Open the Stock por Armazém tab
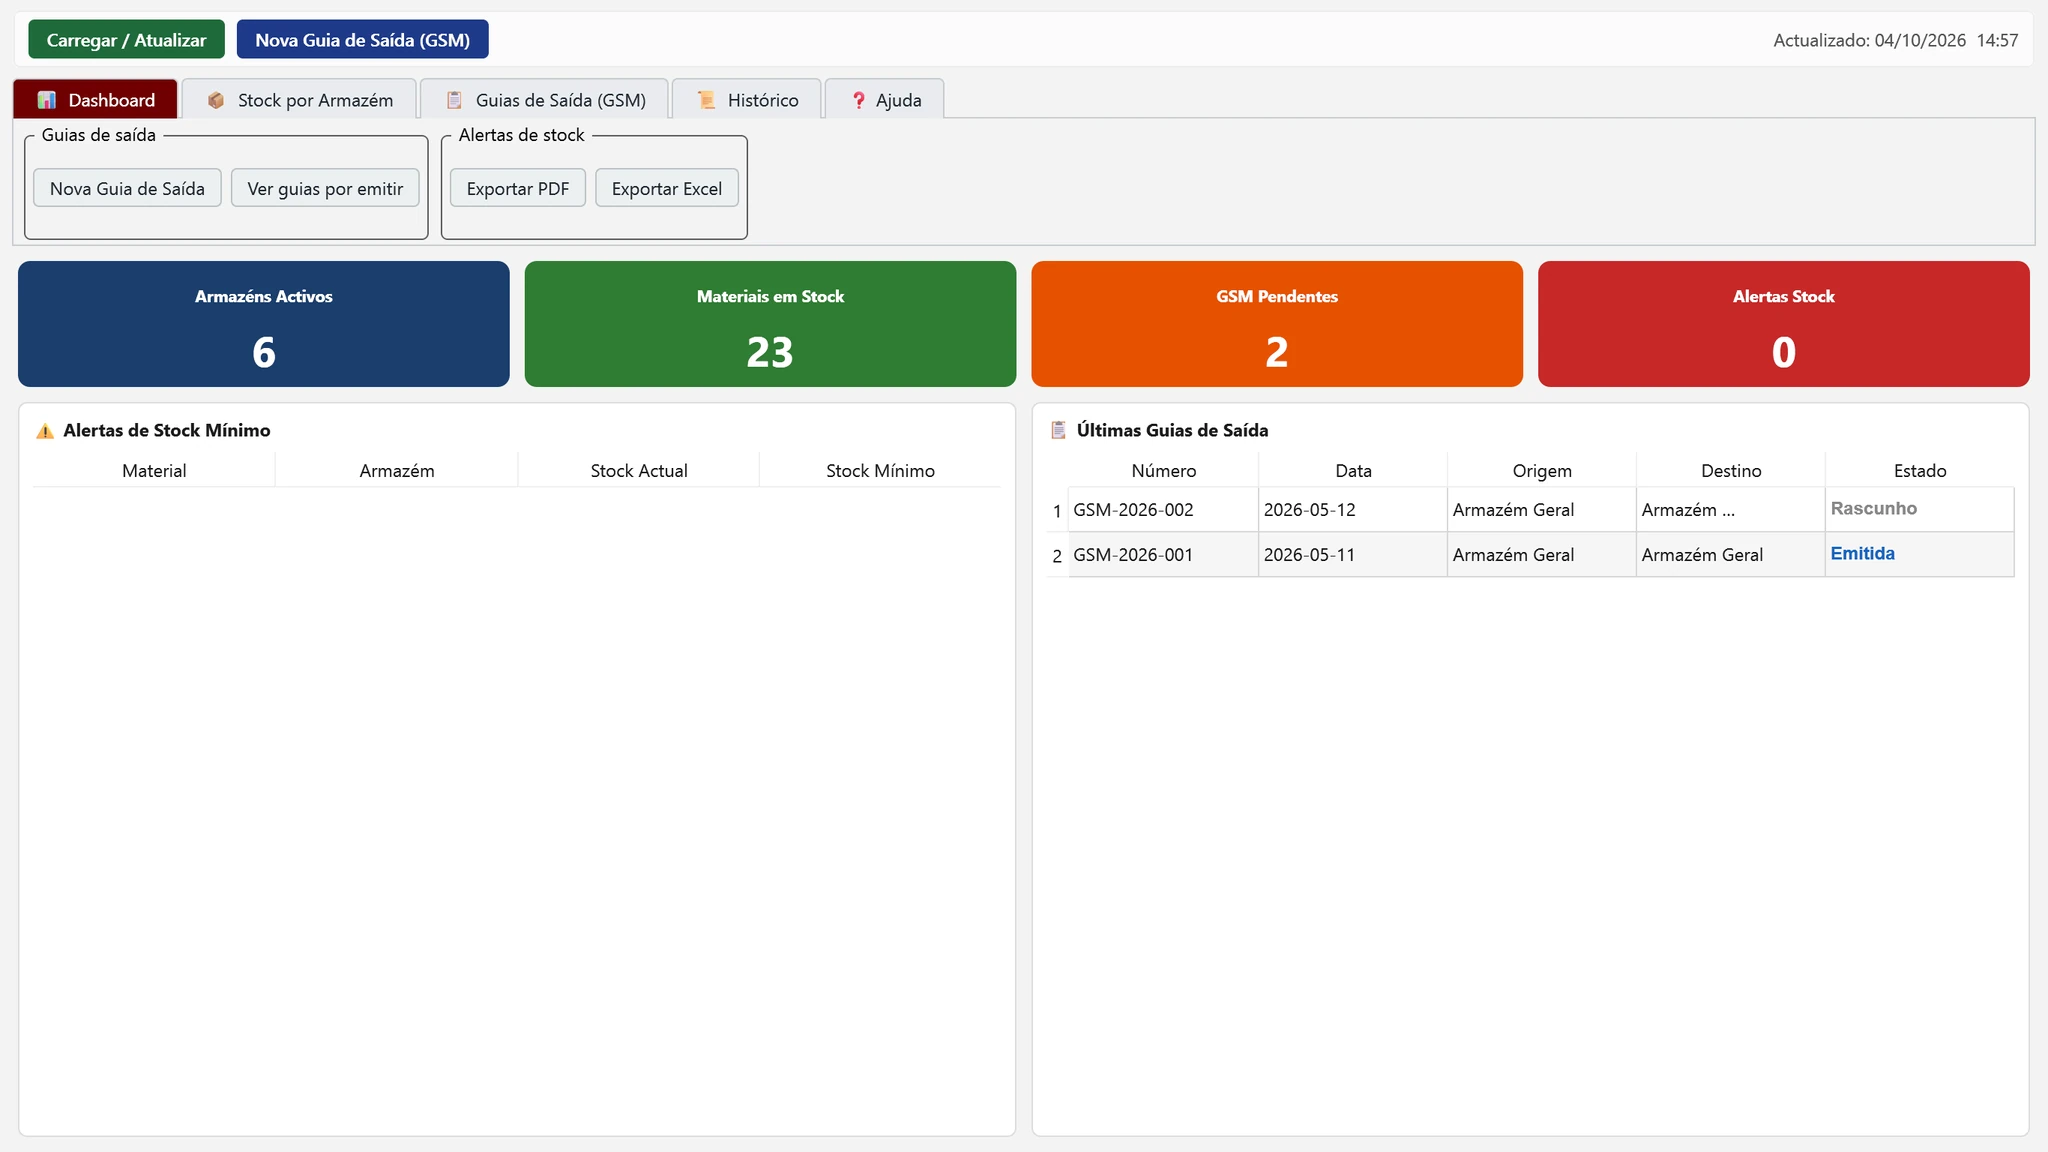 [x=299, y=99]
